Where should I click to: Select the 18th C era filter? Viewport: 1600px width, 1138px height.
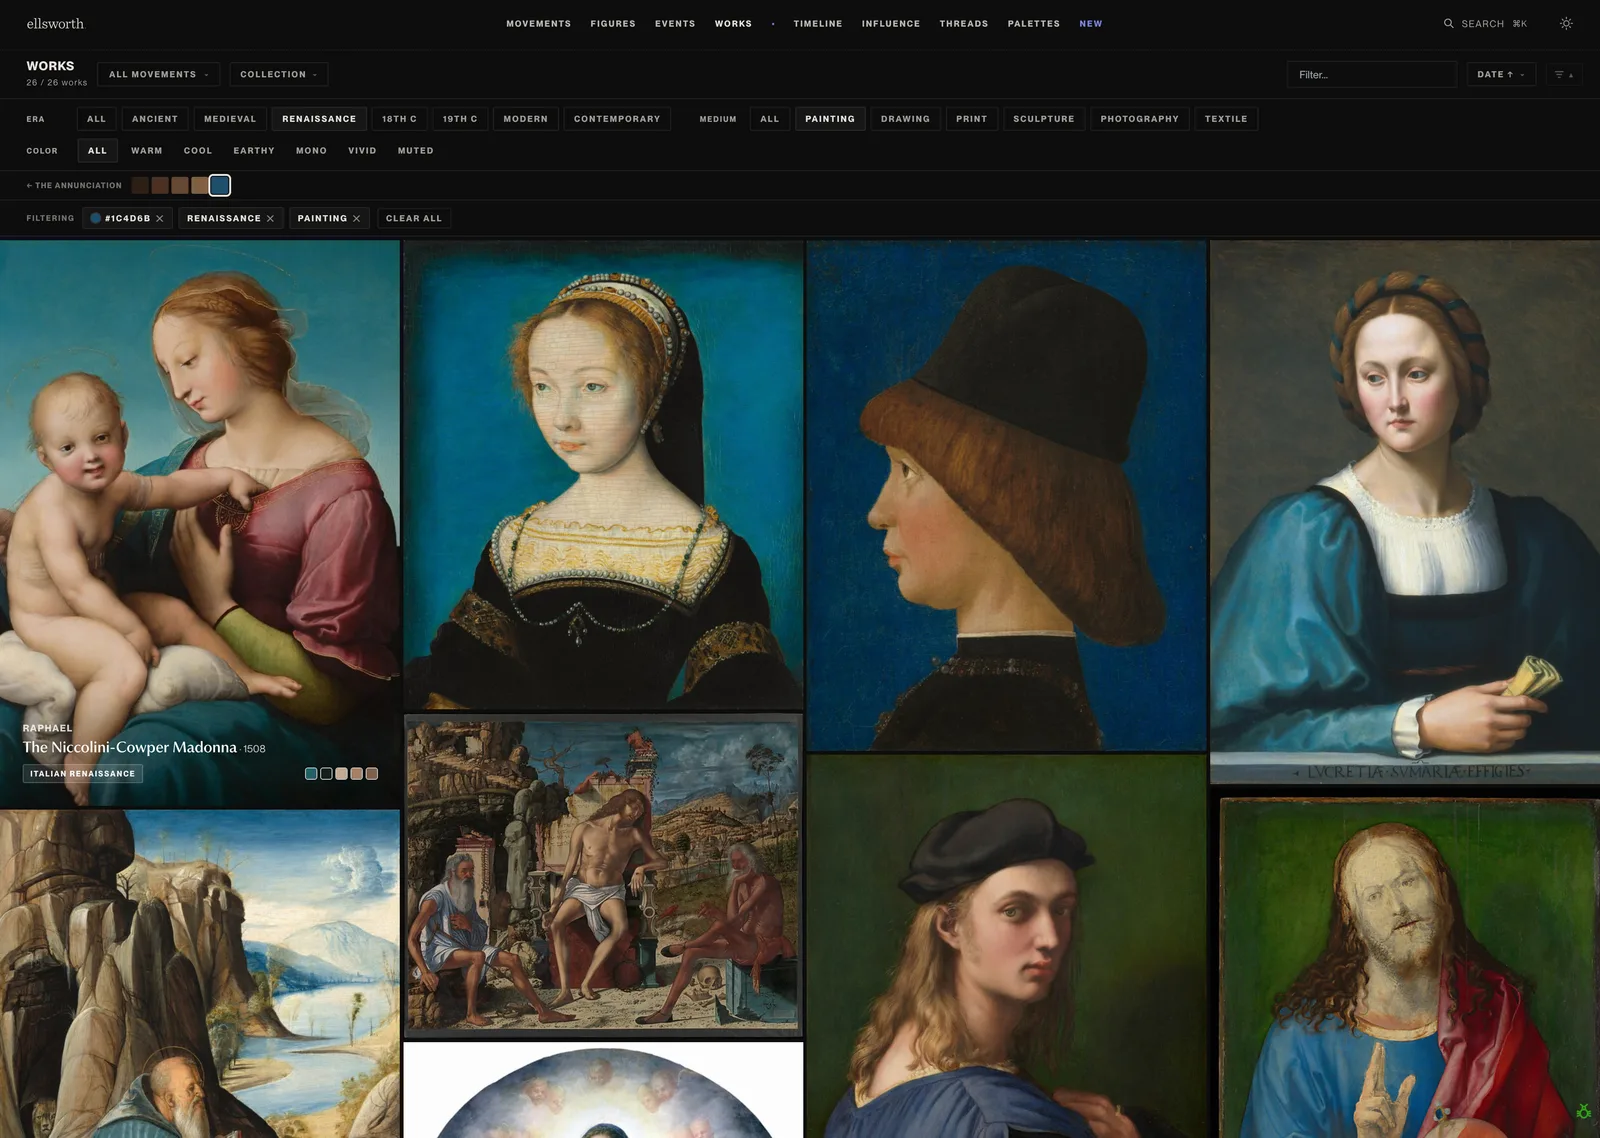click(x=399, y=119)
